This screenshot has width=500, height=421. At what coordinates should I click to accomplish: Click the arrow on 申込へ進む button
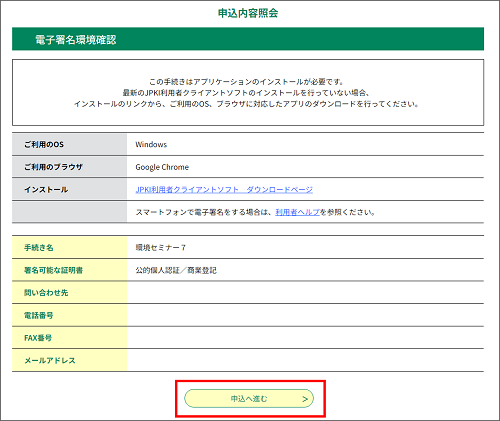[305, 399]
